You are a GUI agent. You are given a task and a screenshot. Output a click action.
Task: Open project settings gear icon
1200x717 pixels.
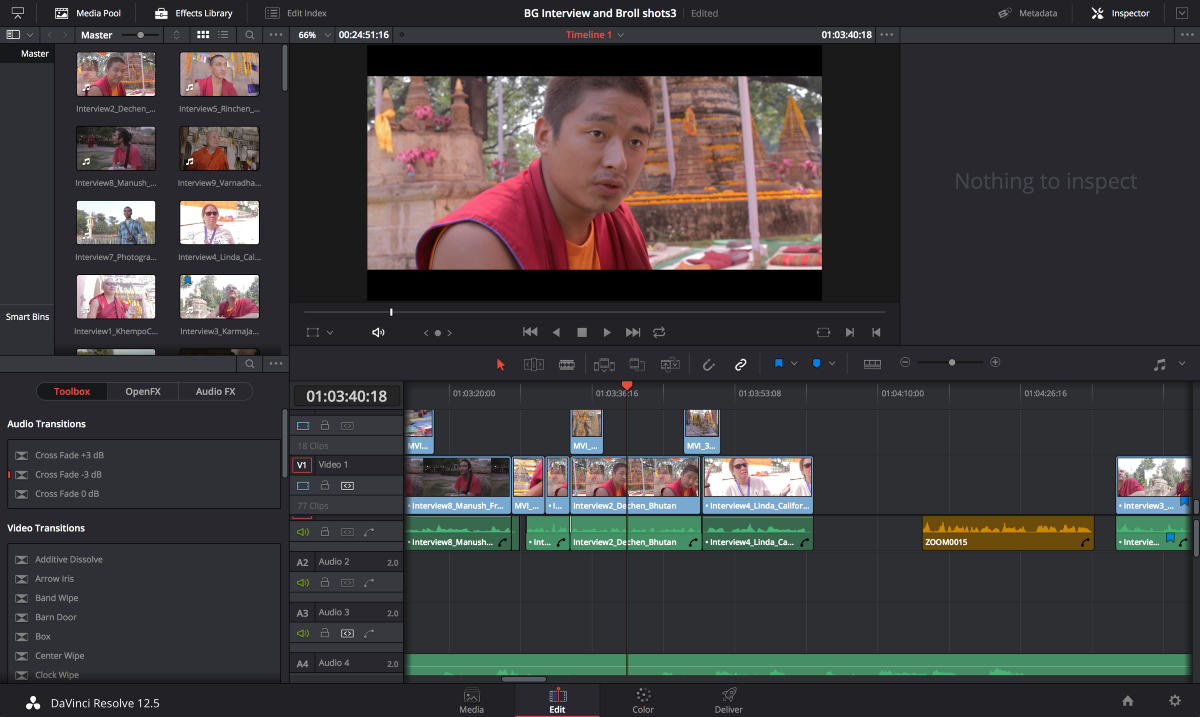pyautogui.click(x=1175, y=701)
